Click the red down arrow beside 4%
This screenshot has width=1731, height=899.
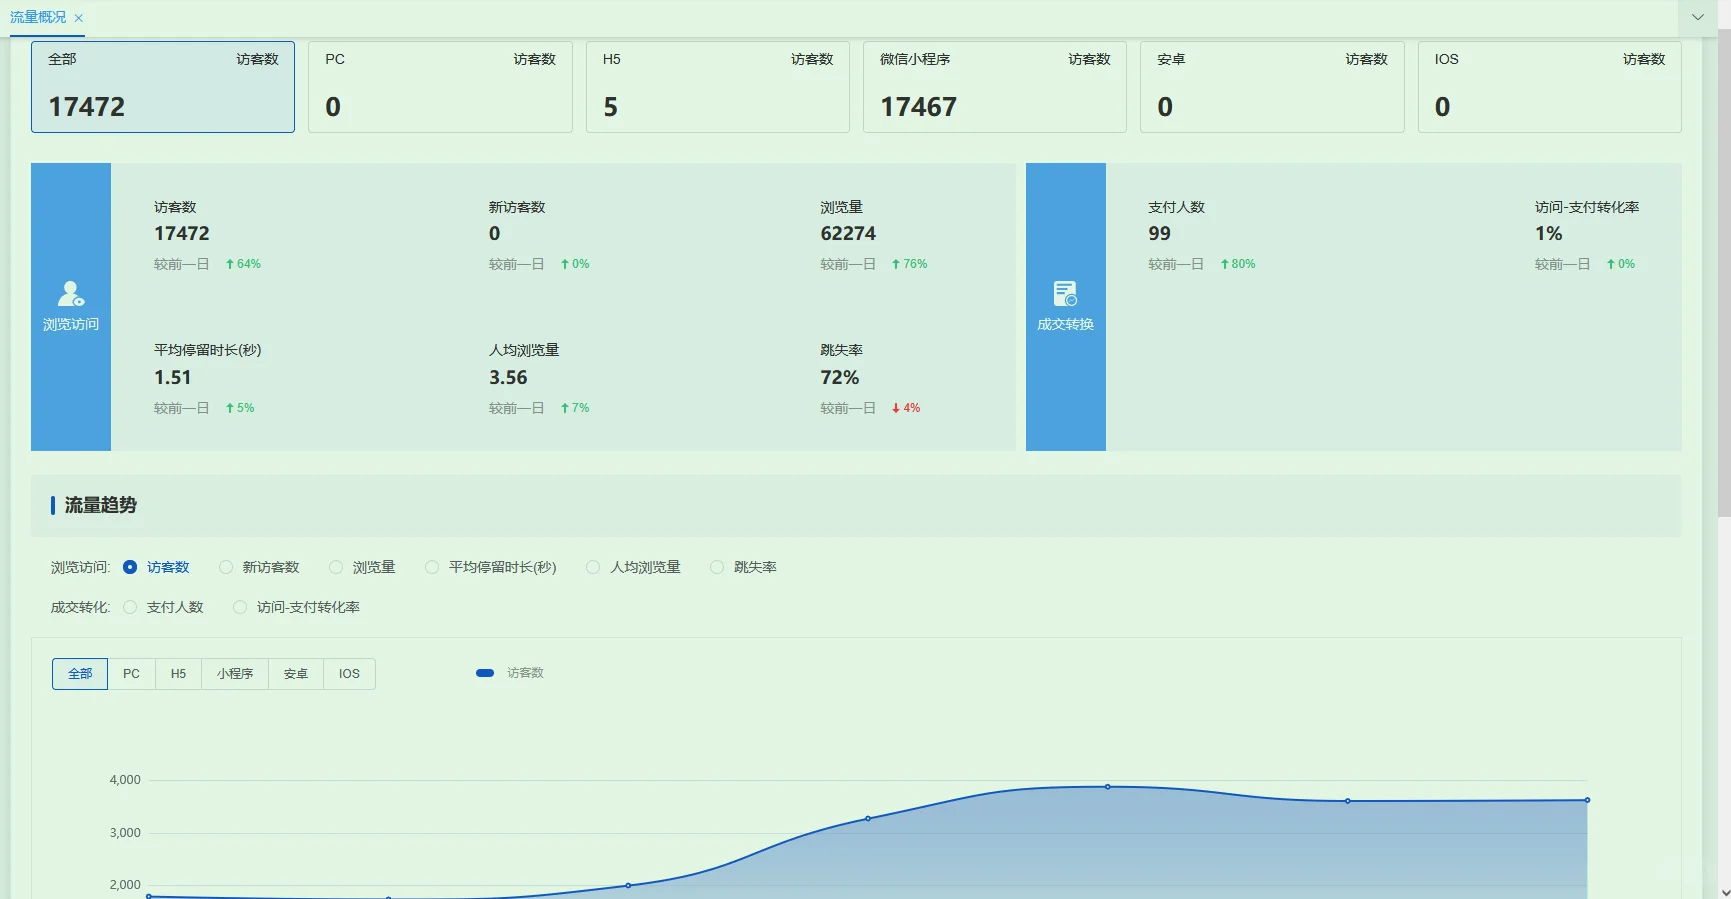coord(896,408)
